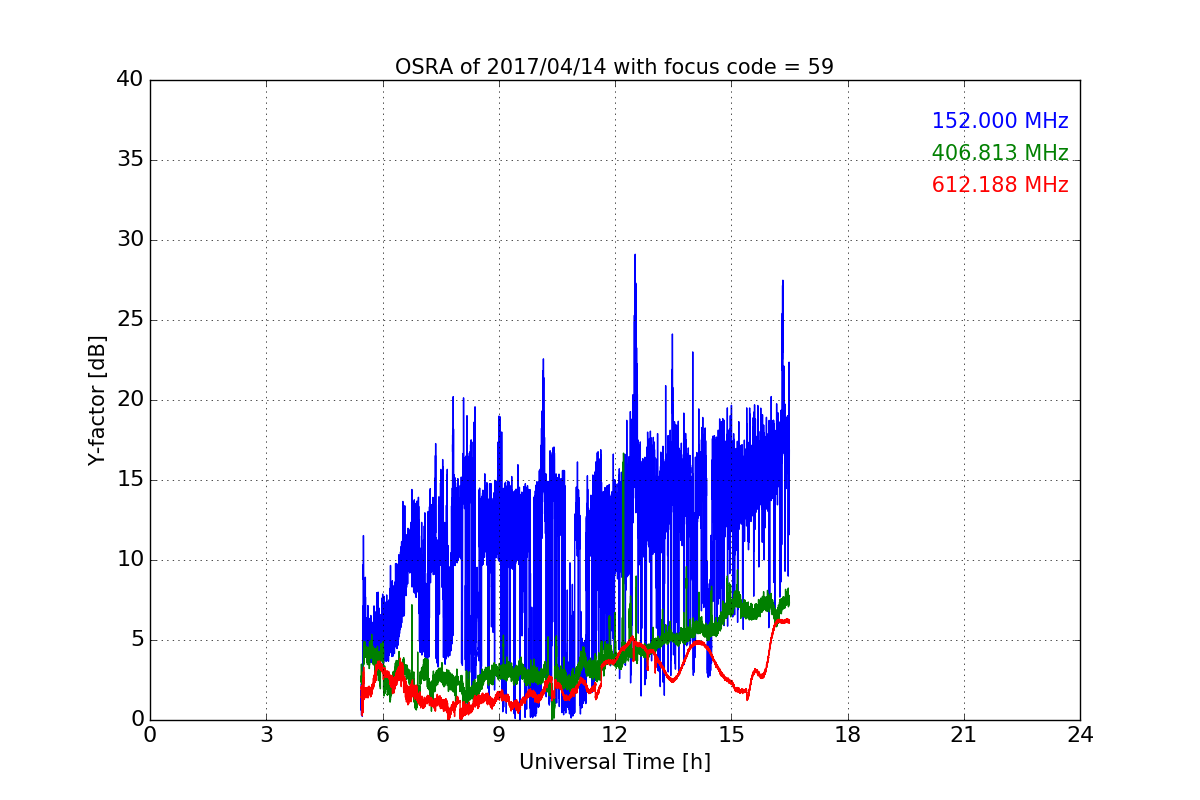The image size is (1200, 800).
Task: Click the x-axis tick label 24
Action: point(1080,735)
